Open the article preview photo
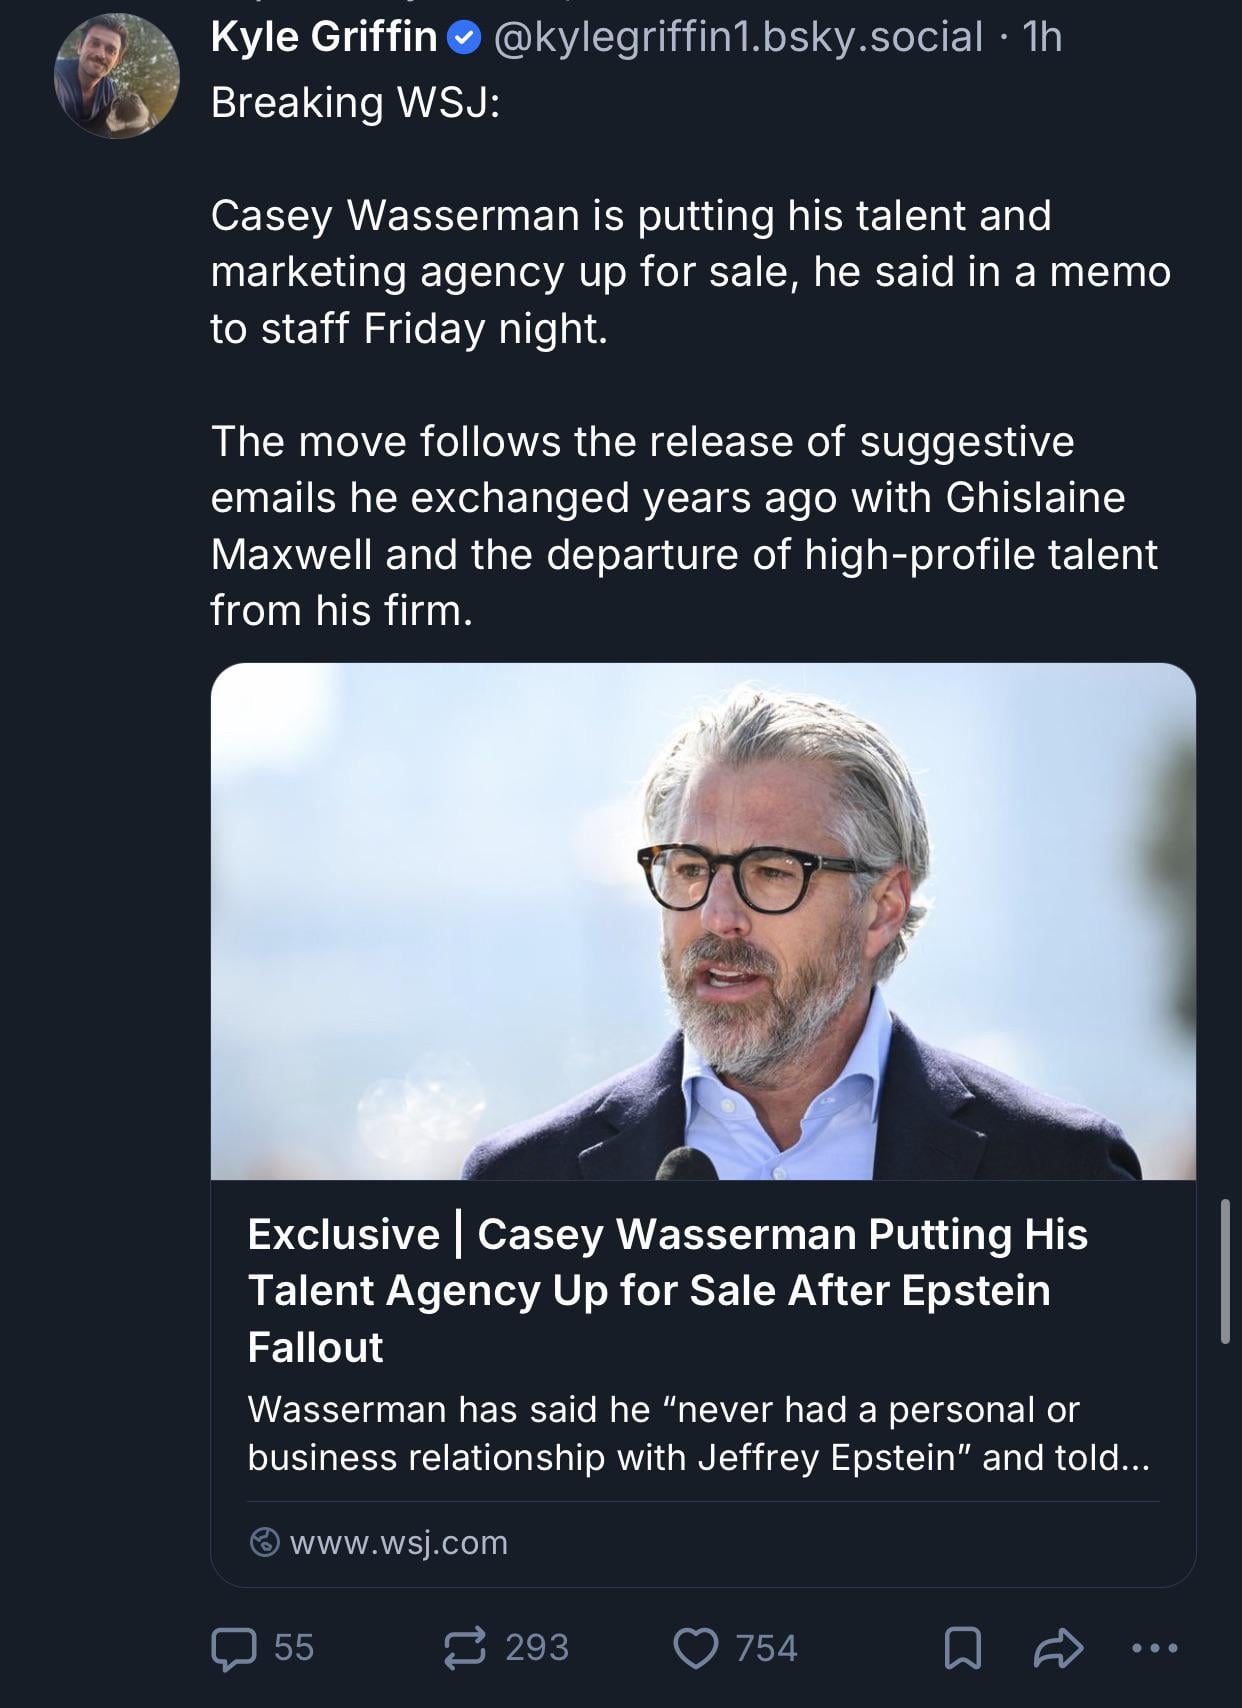This screenshot has height=1708, width=1242. coord(703,921)
